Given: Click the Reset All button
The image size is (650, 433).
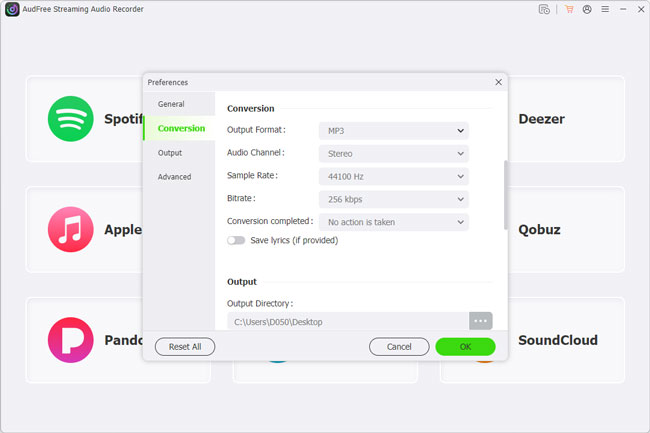Looking at the screenshot, I should tap(184, 347).
